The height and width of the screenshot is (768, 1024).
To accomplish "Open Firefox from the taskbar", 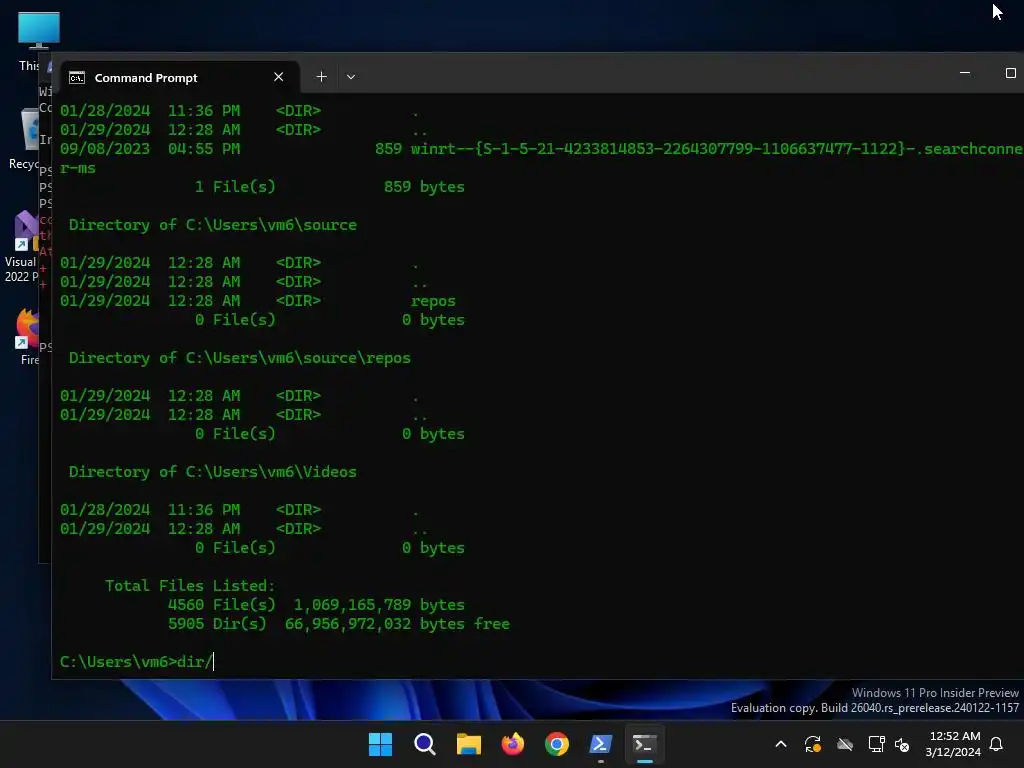I will 513,744.
